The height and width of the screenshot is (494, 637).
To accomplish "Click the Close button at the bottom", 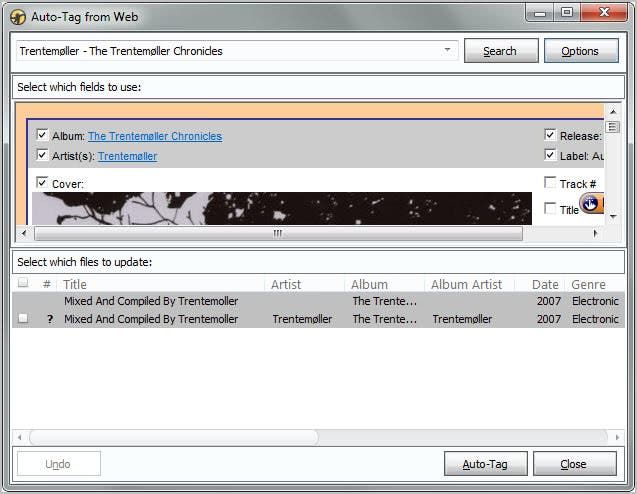I will tap(575, 464).
